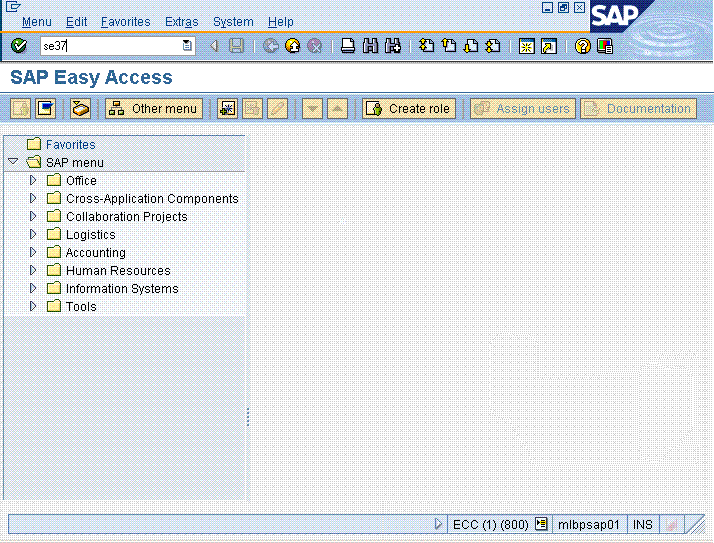Click the Find binoculars icon

coord(370,46)
